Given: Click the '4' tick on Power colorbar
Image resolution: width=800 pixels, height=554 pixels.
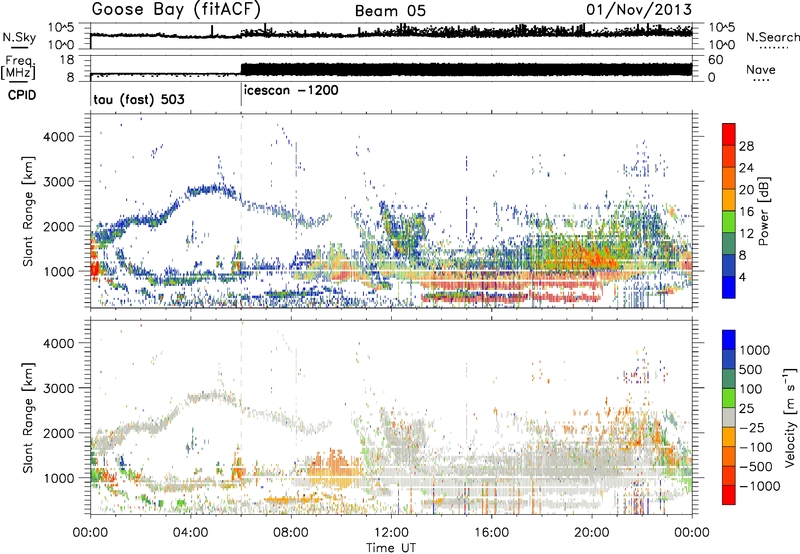Looking at the screenshot, I should [x=742, y=277].
